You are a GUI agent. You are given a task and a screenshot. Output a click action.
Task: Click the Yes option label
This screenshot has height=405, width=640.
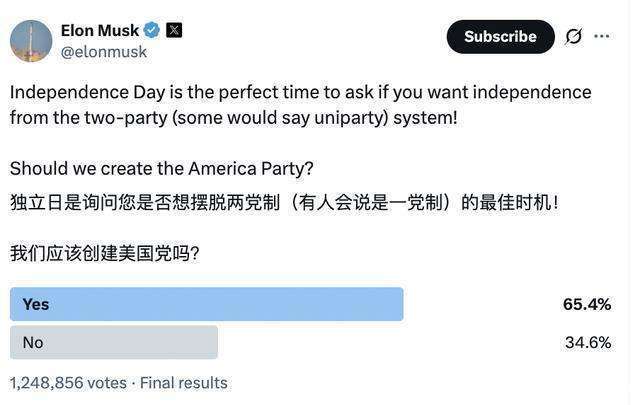(x=36, y=304)
